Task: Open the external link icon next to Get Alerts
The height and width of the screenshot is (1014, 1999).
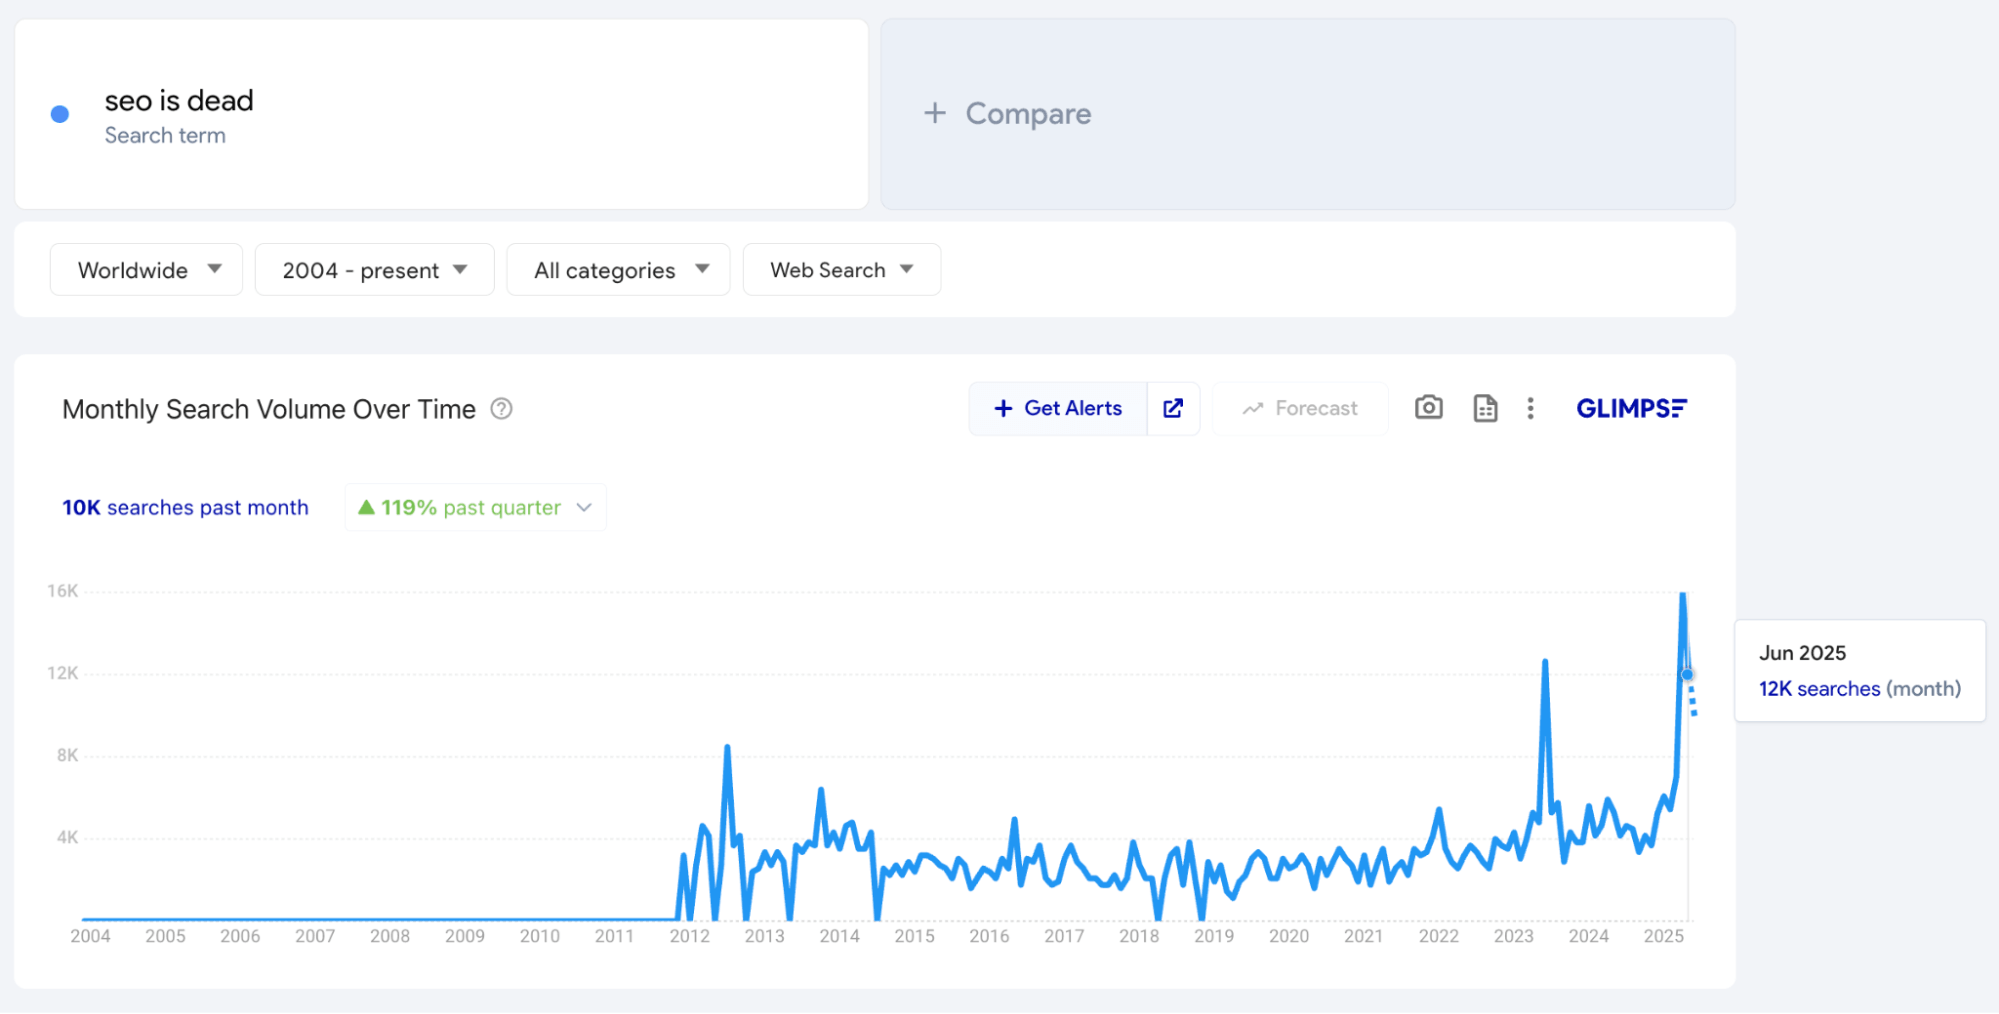Action: (x=1173, y=408)
